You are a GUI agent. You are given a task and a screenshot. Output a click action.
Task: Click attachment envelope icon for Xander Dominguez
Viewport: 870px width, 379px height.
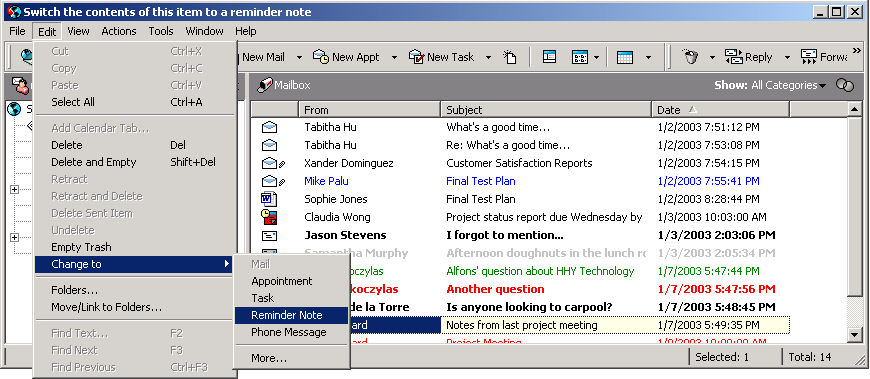[x=272, y=163]
